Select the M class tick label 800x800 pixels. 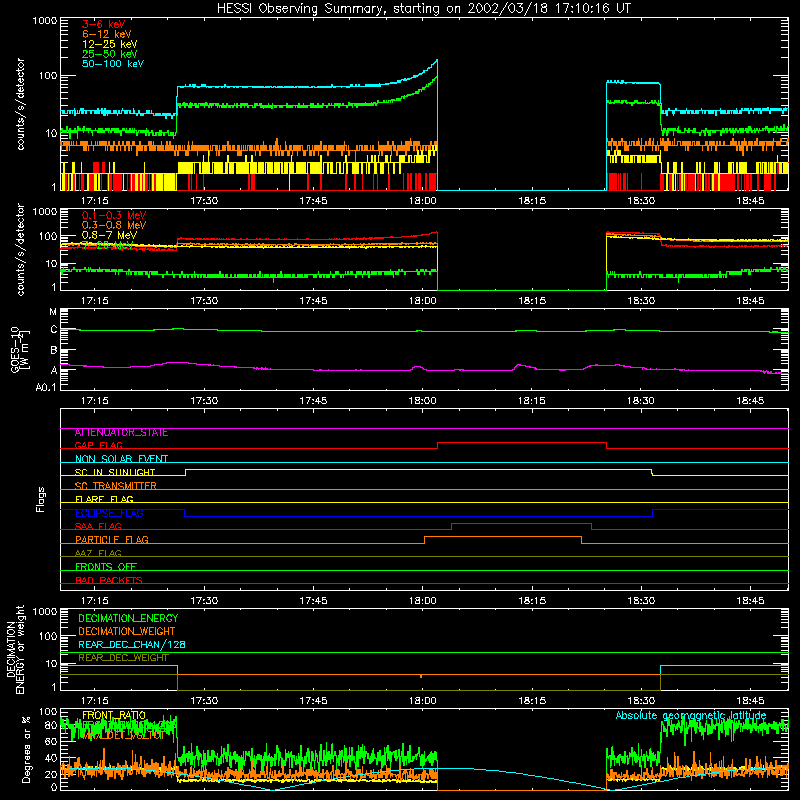(53, 312)
